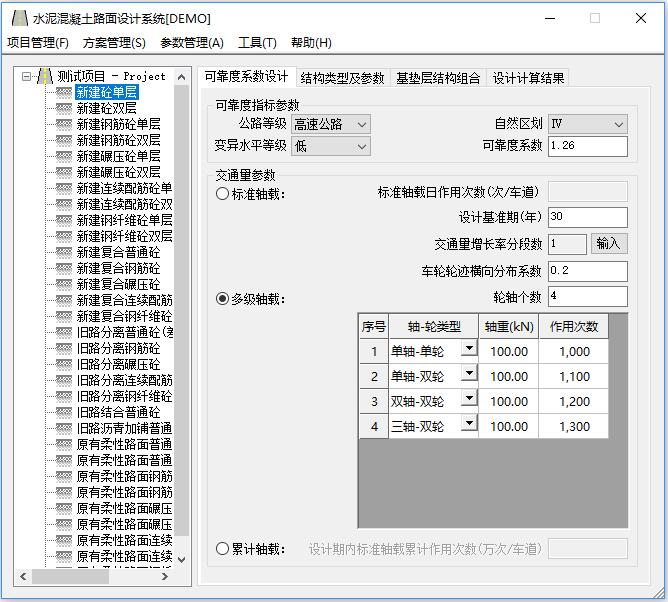Image resolution: width=668 pixels, height=602 pixels.
Task: Select the 累计轴载 radio button
Action: click(222, 548)
